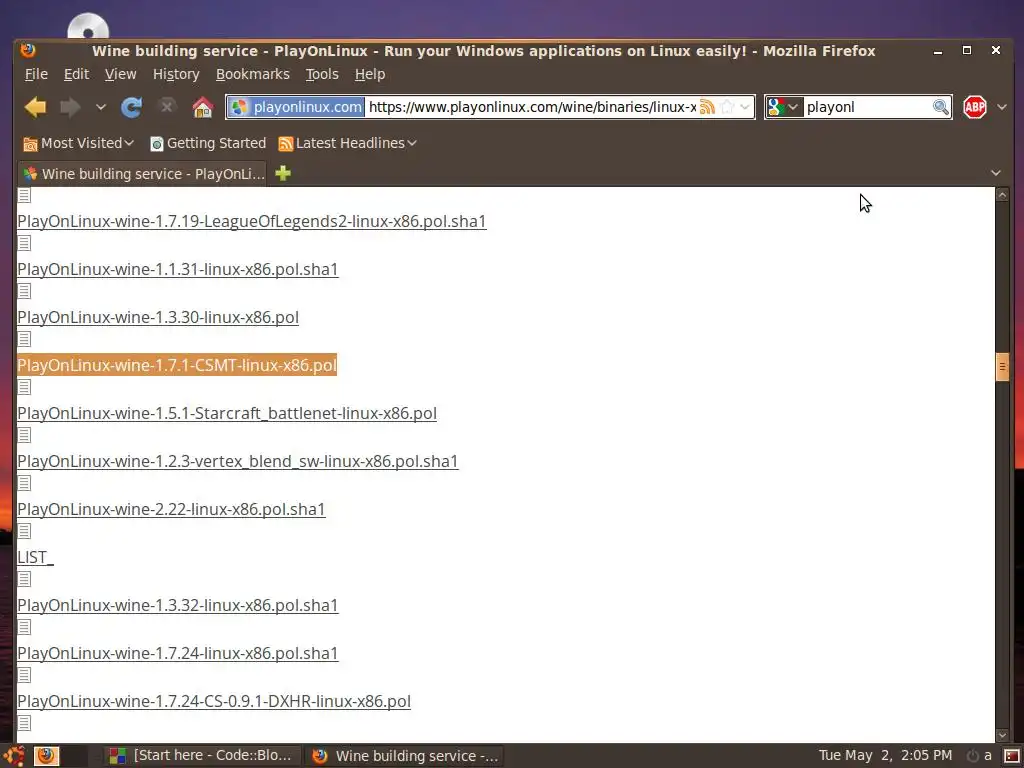
Task: Expand the Latest Headlines feed folder
Action: click(347, 143)
